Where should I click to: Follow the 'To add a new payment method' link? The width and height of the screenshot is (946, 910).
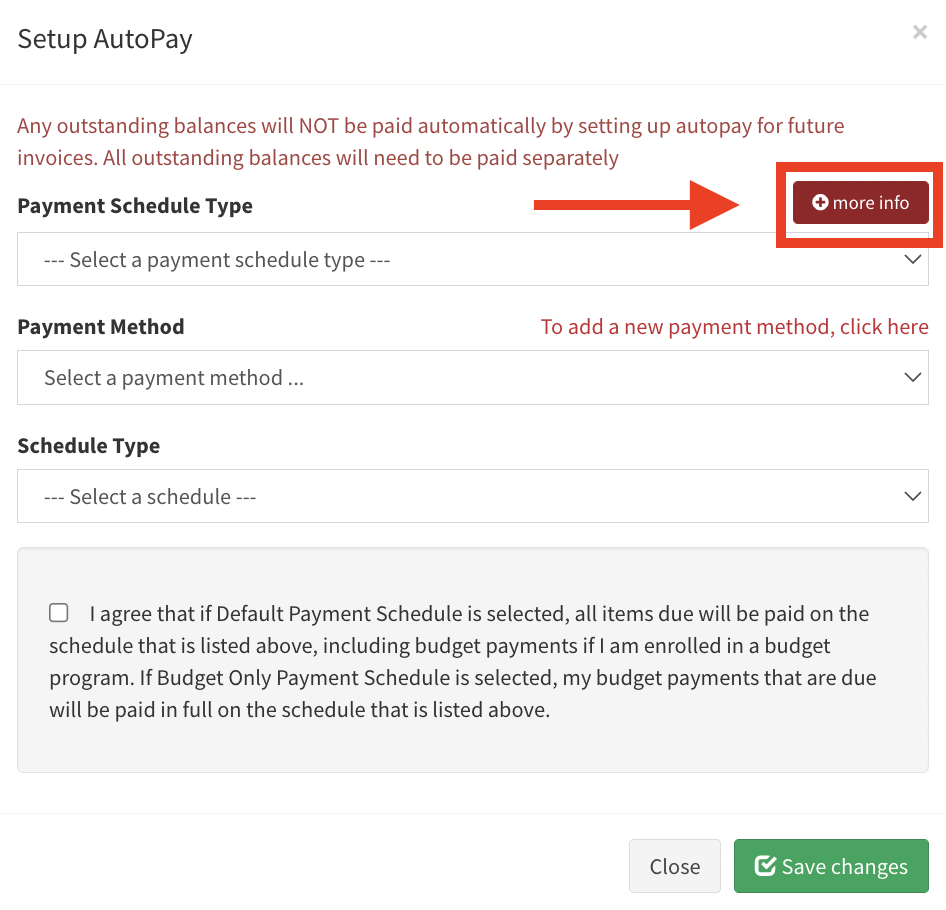734,327
